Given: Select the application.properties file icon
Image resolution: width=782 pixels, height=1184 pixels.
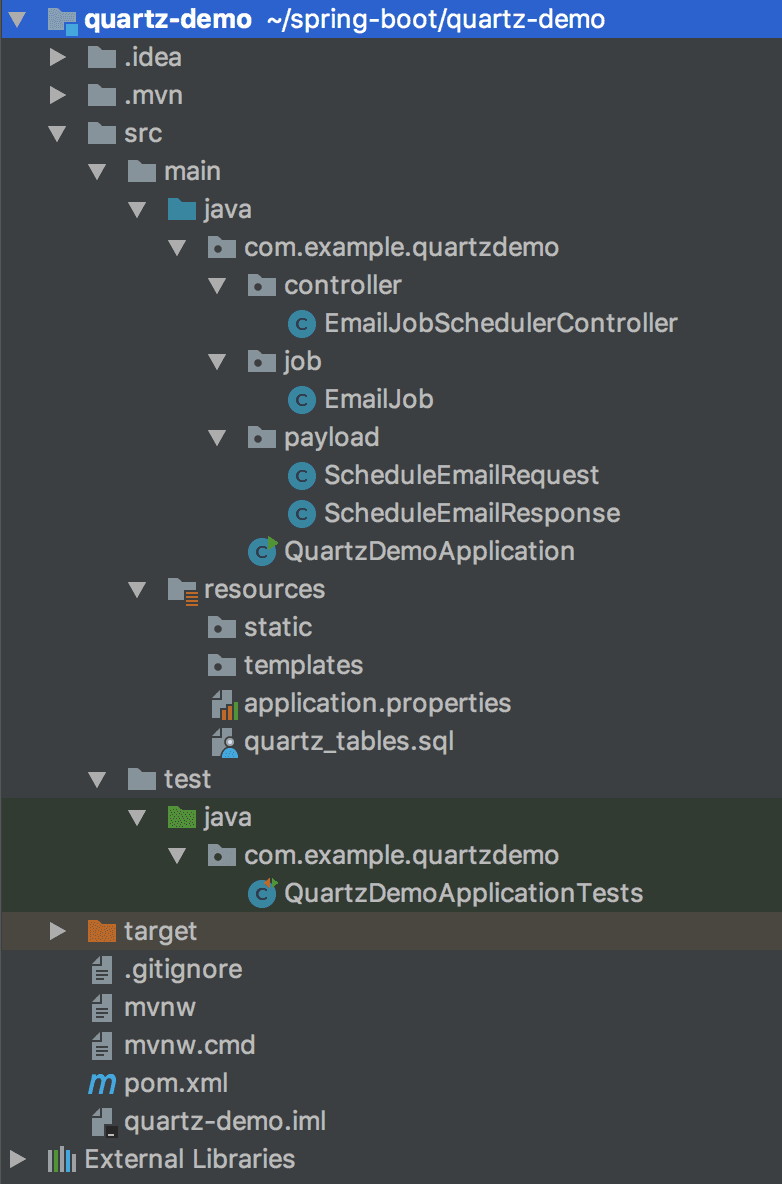Looking at the screenshot, I should [x=224, y=703].
